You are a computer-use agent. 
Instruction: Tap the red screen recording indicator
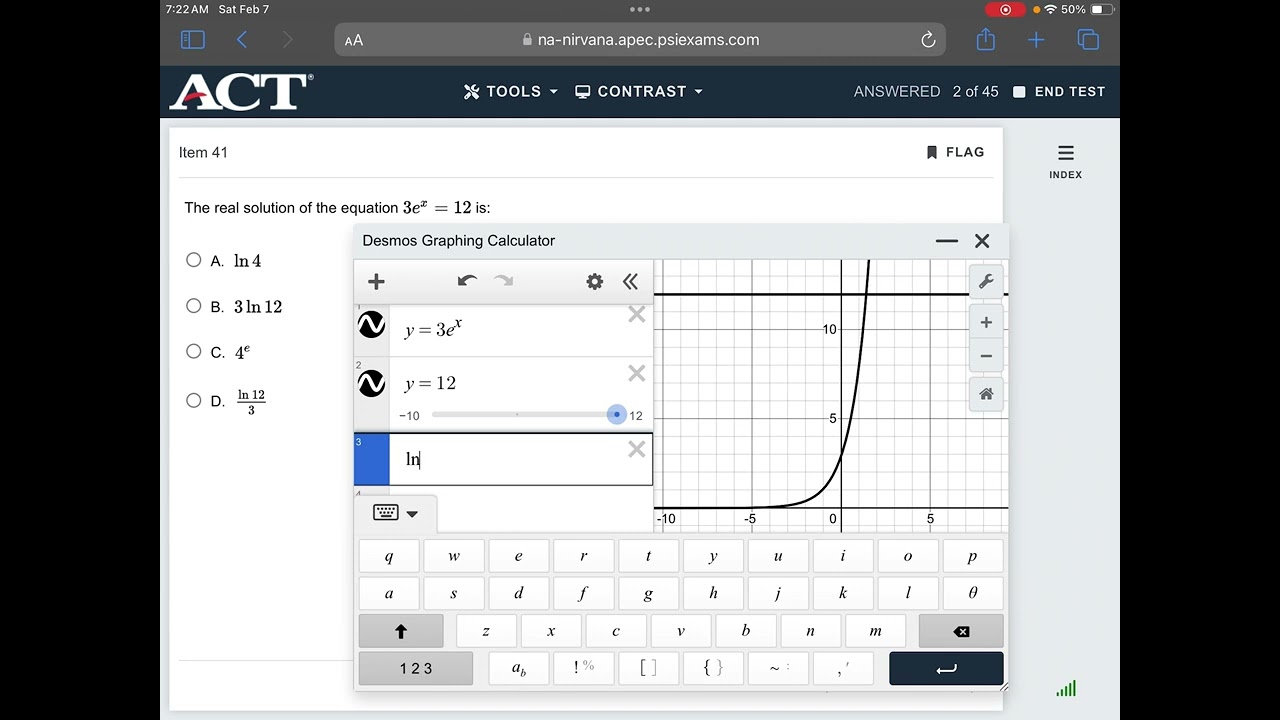pos(1005,9)
